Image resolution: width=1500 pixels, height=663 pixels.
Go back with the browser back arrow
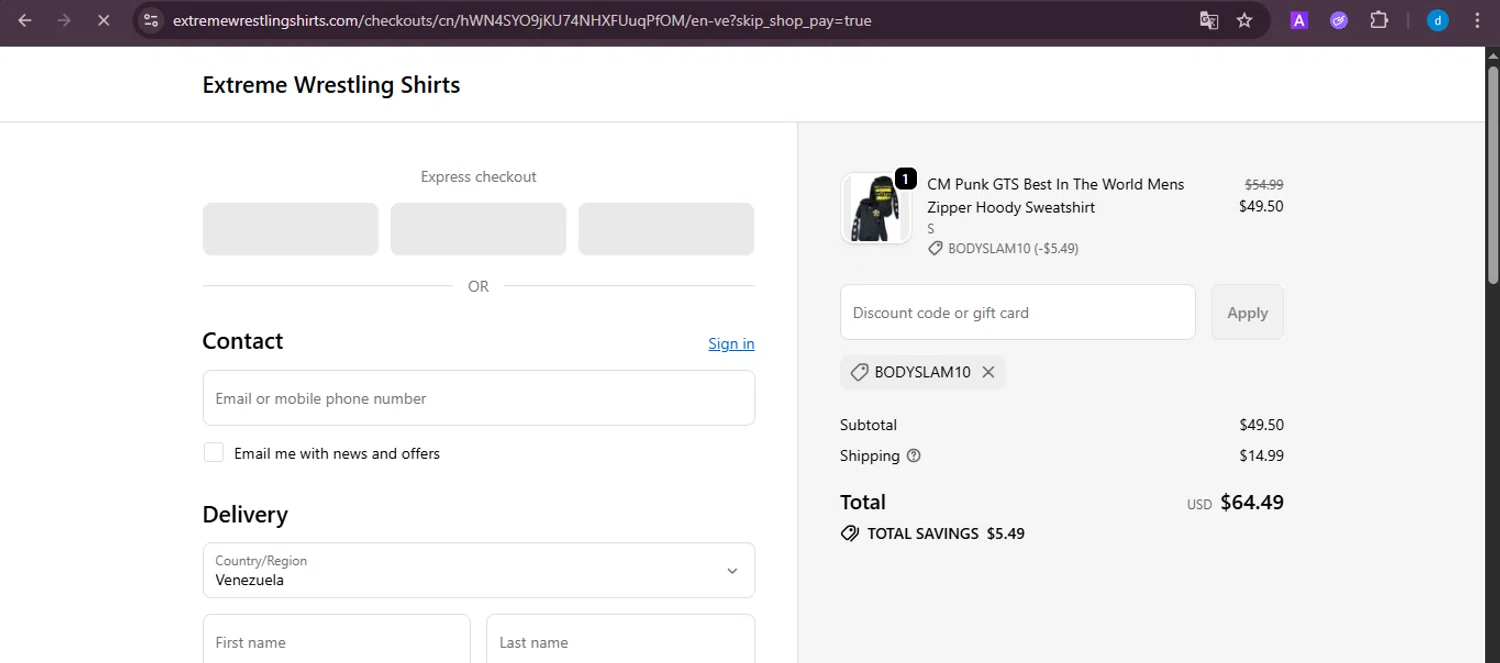pos(25,20)
